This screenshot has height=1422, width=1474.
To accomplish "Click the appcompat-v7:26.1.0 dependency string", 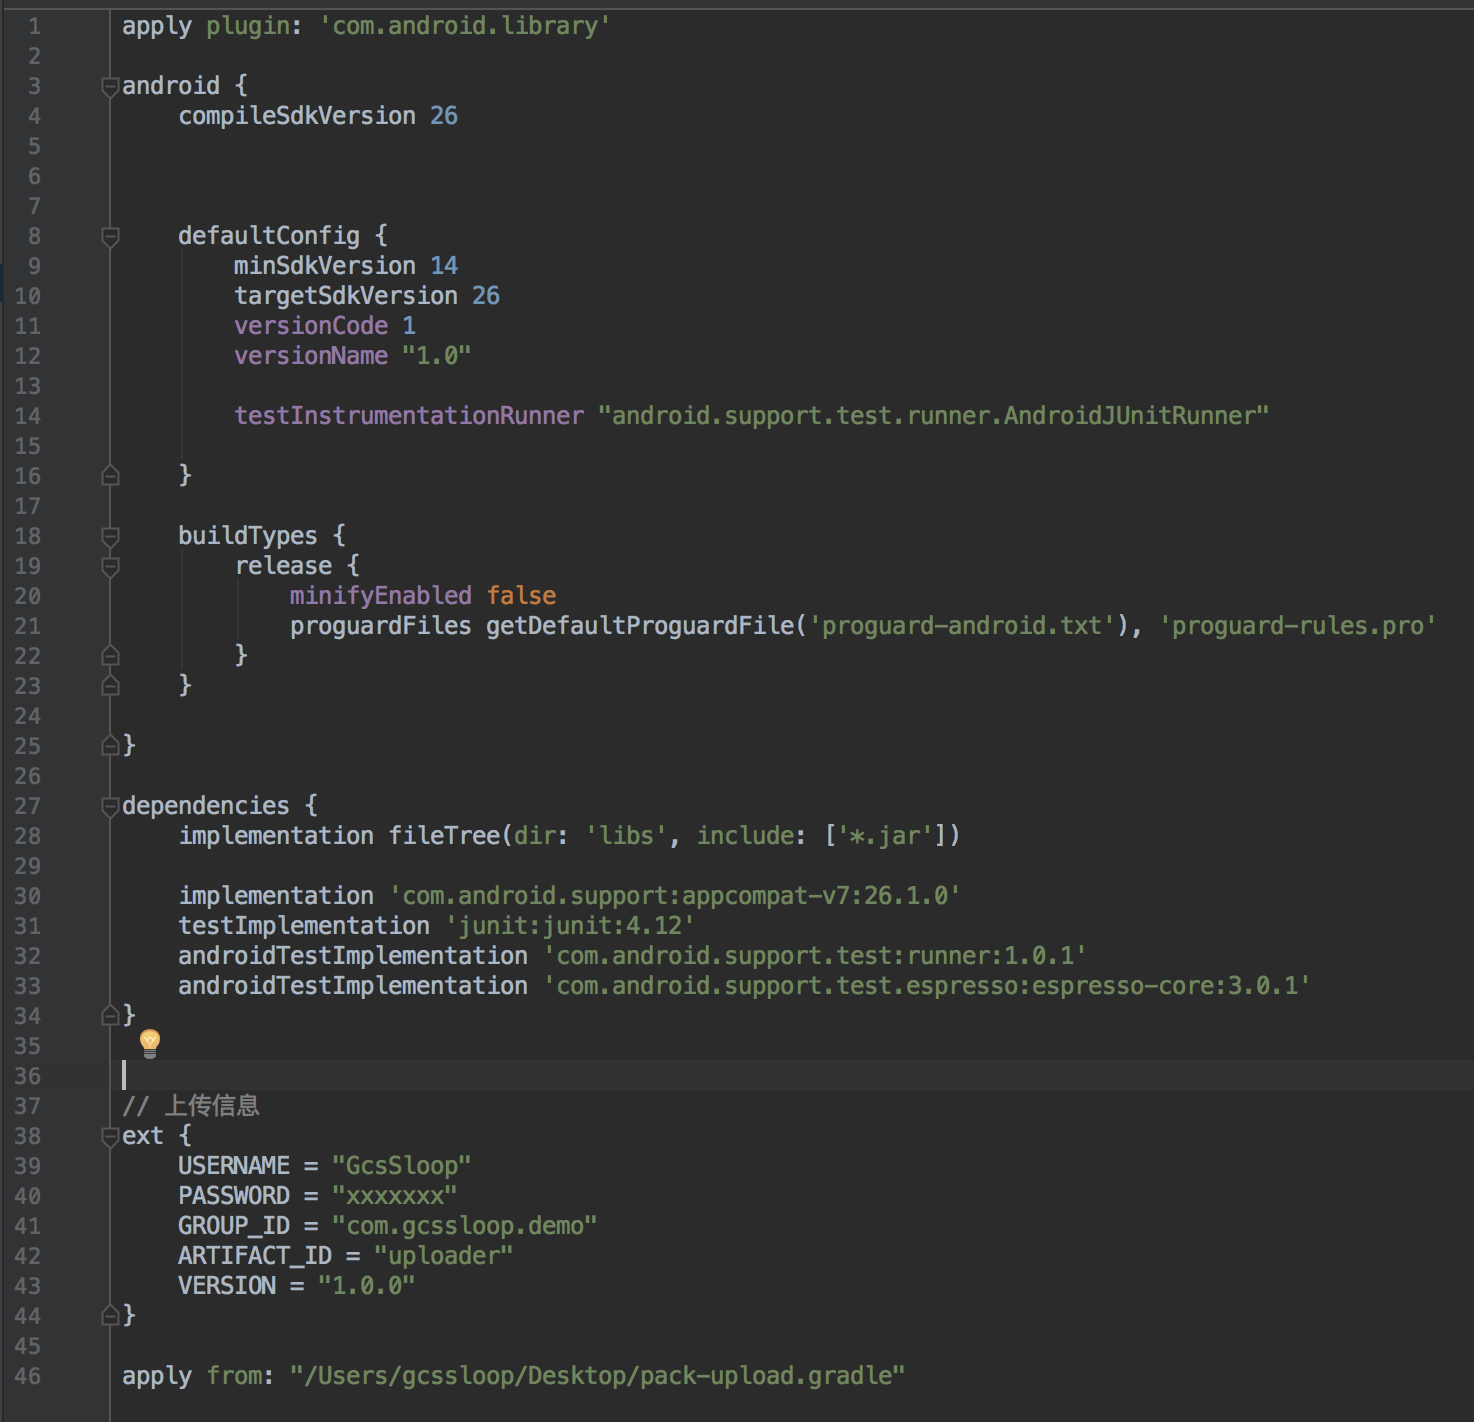I will [x=674, y=896].
